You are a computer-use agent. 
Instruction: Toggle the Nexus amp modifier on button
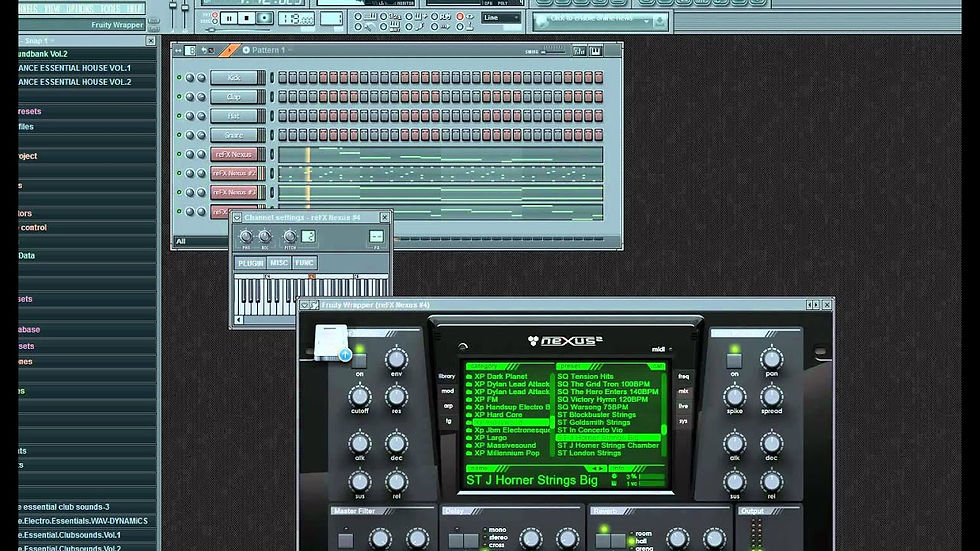[734, 360]
